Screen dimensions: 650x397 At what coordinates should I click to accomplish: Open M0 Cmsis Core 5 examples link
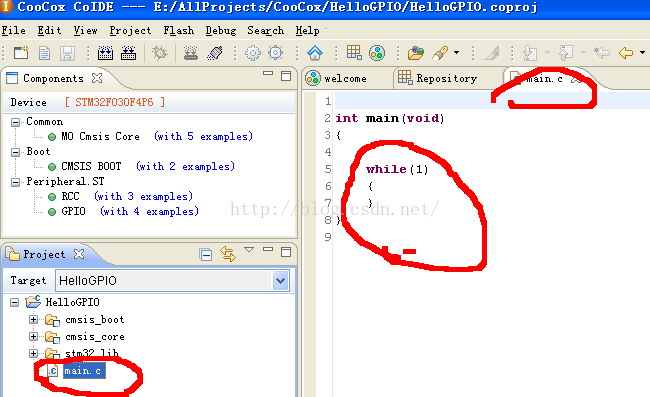(x=203, y=136)
